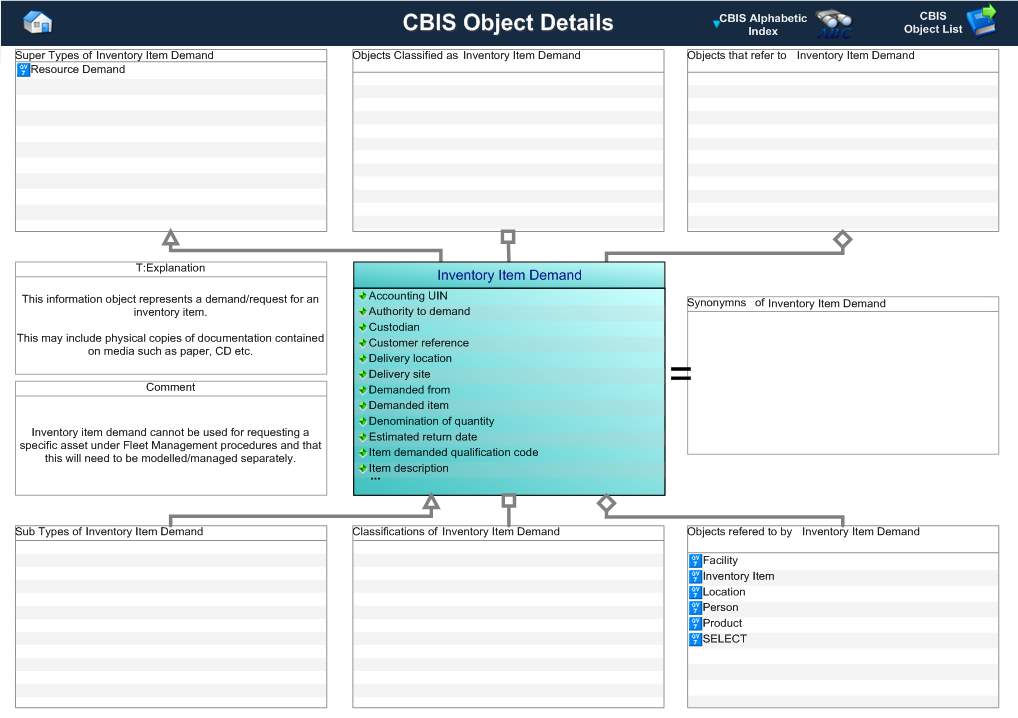This screenshot has width=1018, height=718.
Task: Select the Custodian attribute
Action: [x=393, y=327]
